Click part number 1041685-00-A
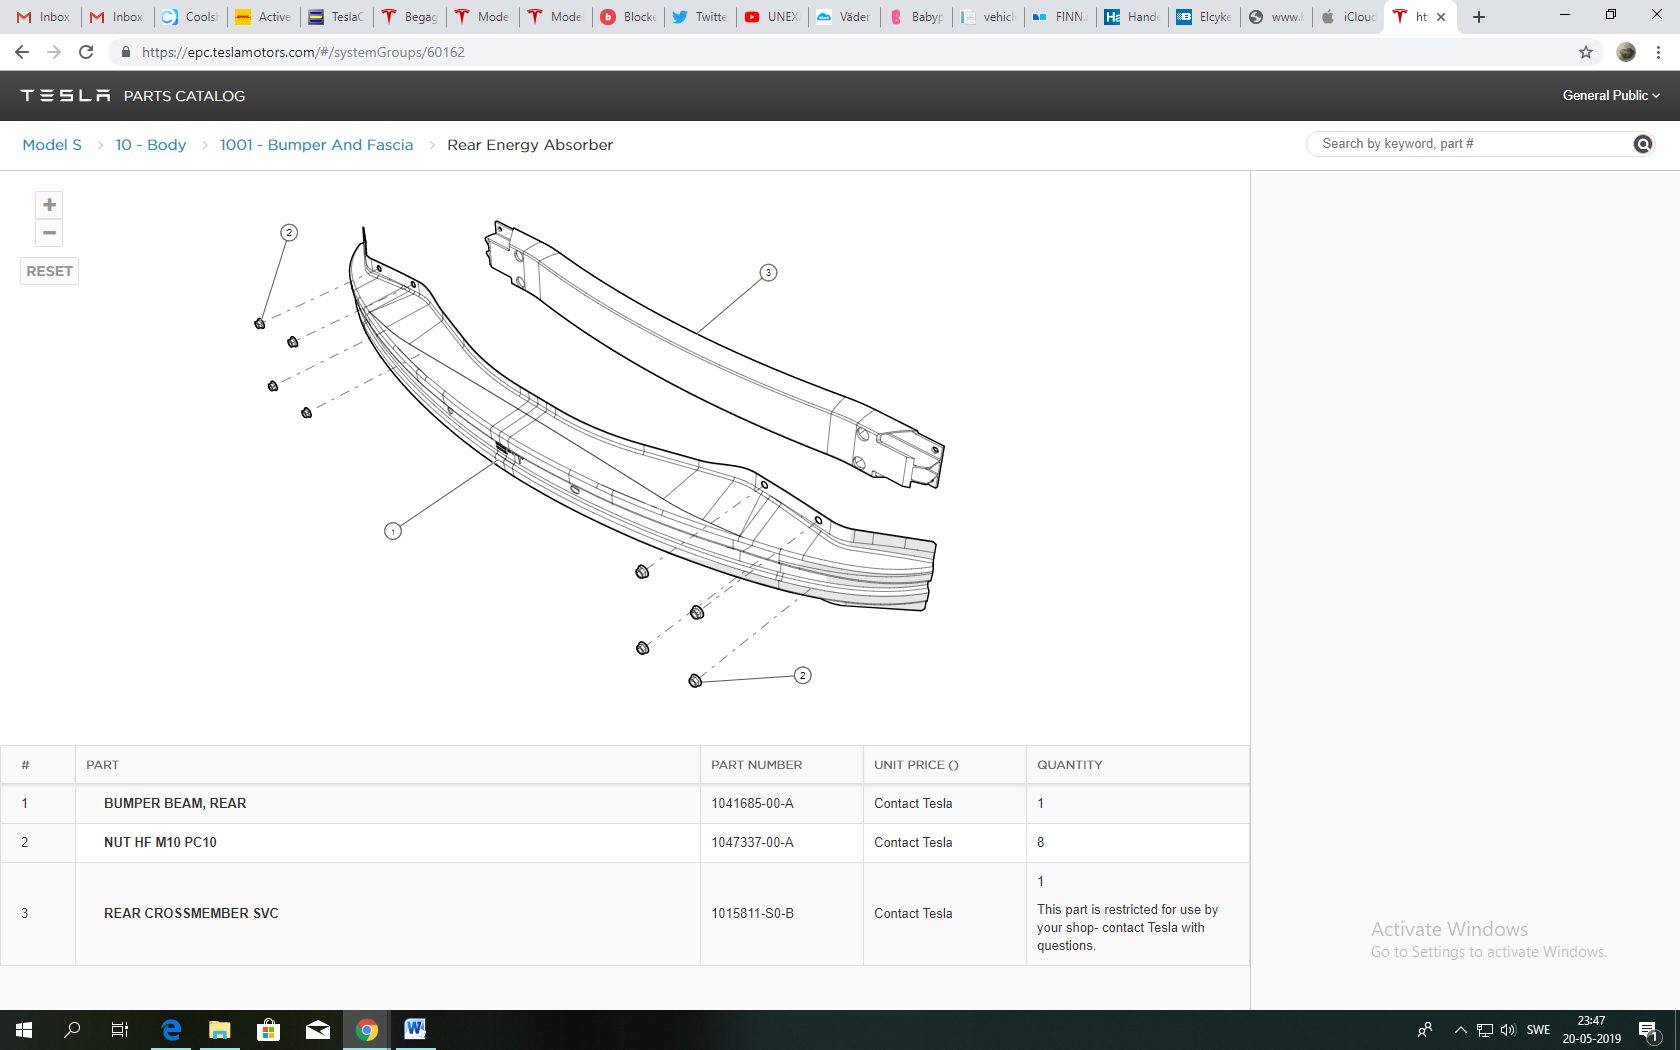1680x1050 pixels. [x=752, y=803]
